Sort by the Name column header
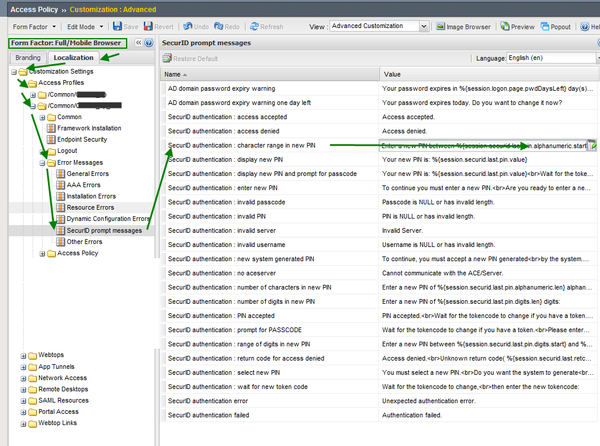Image resolution: width=600 pixels, height=446 pixels. (x=176, y=75)
